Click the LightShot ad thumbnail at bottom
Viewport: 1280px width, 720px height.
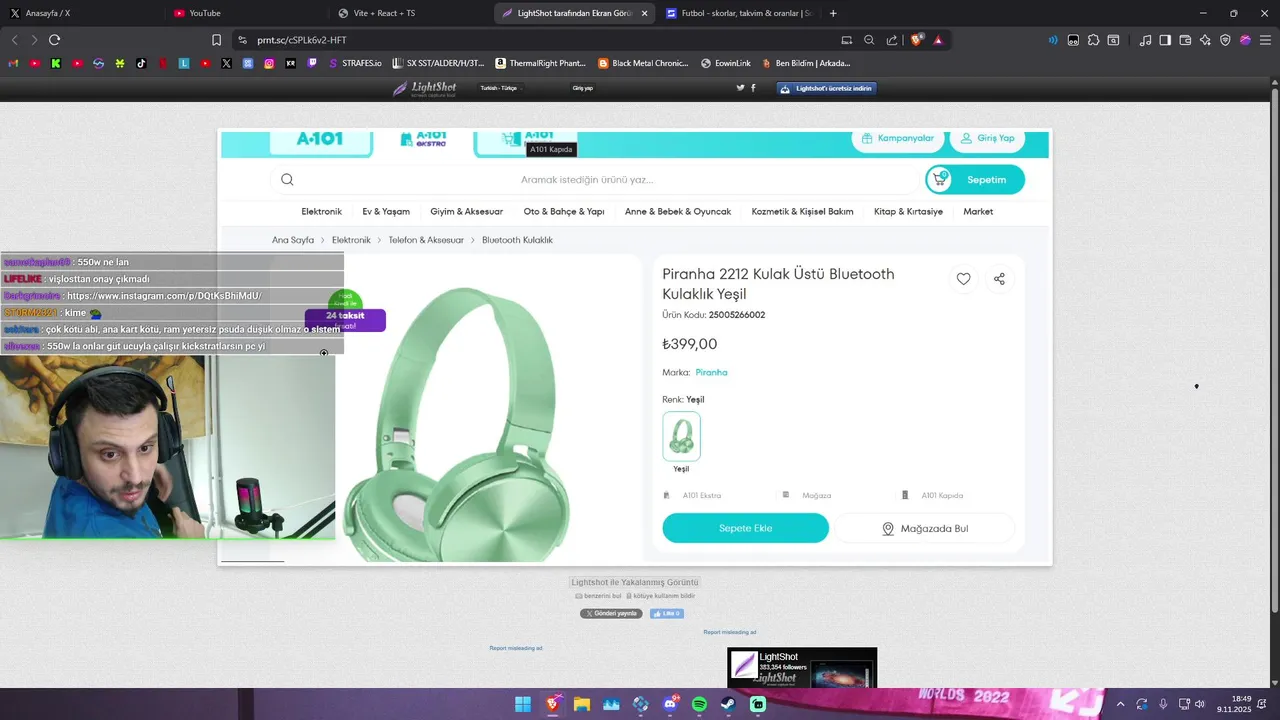802,667
